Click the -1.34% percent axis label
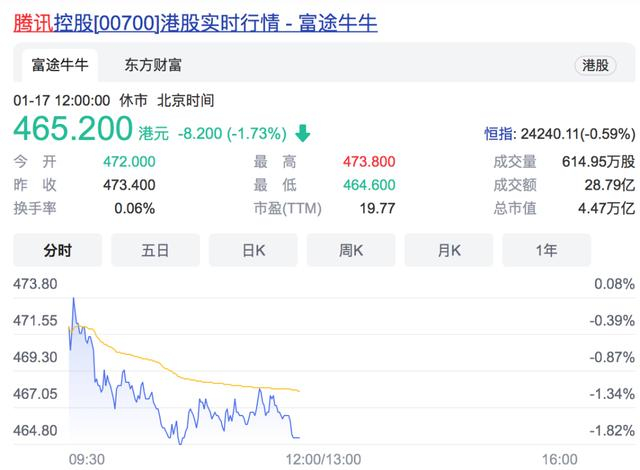Viewport: 640px width, 470px height. click(x=612, y=394)
